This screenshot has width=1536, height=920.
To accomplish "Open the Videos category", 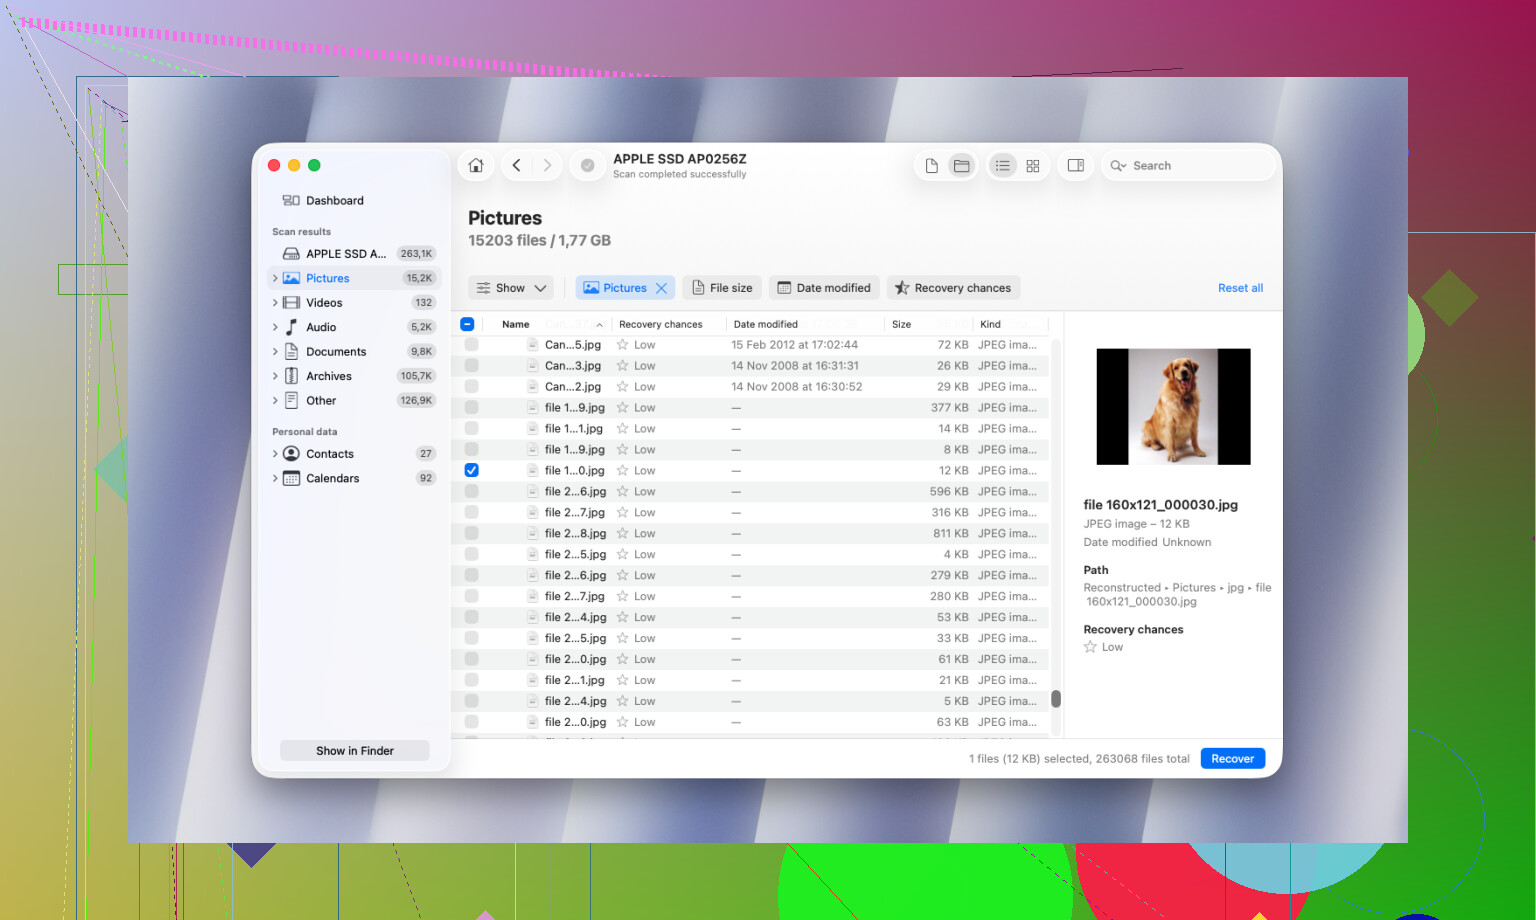I will [x=356, y=303].
